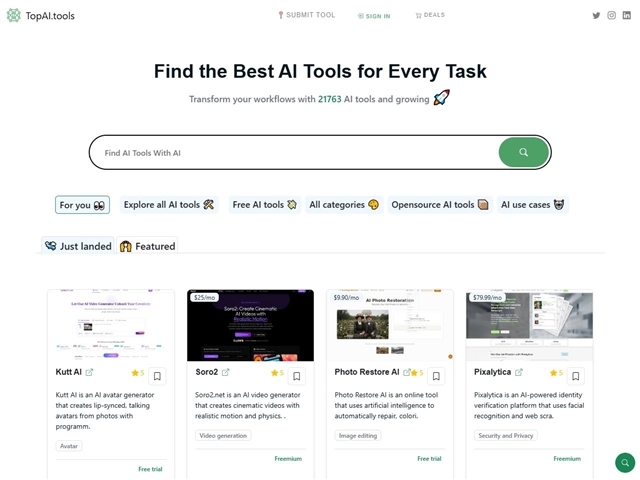Click the Photo Restore AI title

pyautogui.click(x=367, y=372)
